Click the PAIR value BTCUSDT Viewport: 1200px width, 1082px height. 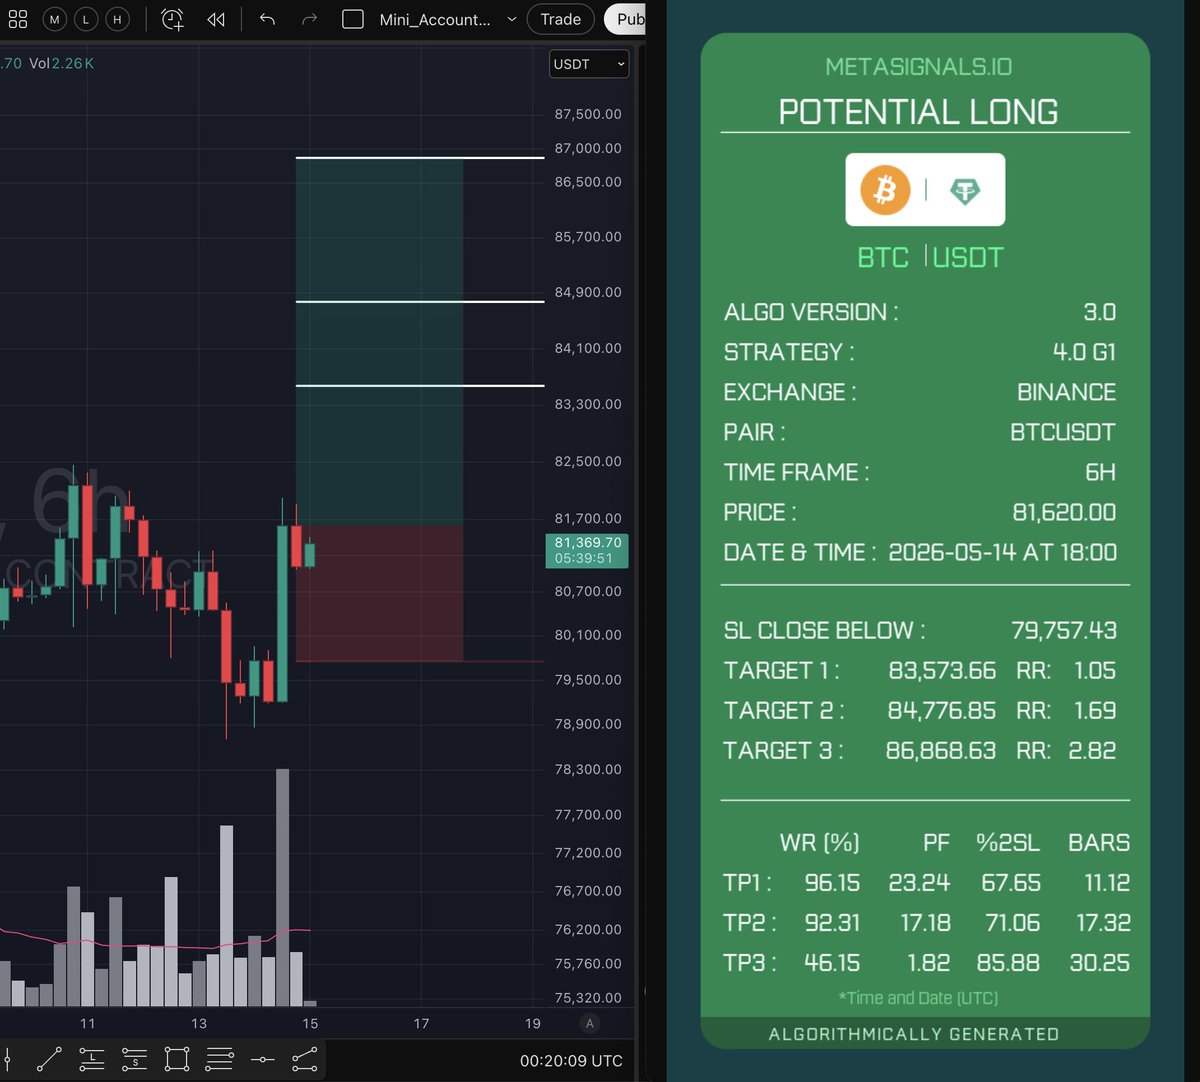(1063, 432)
